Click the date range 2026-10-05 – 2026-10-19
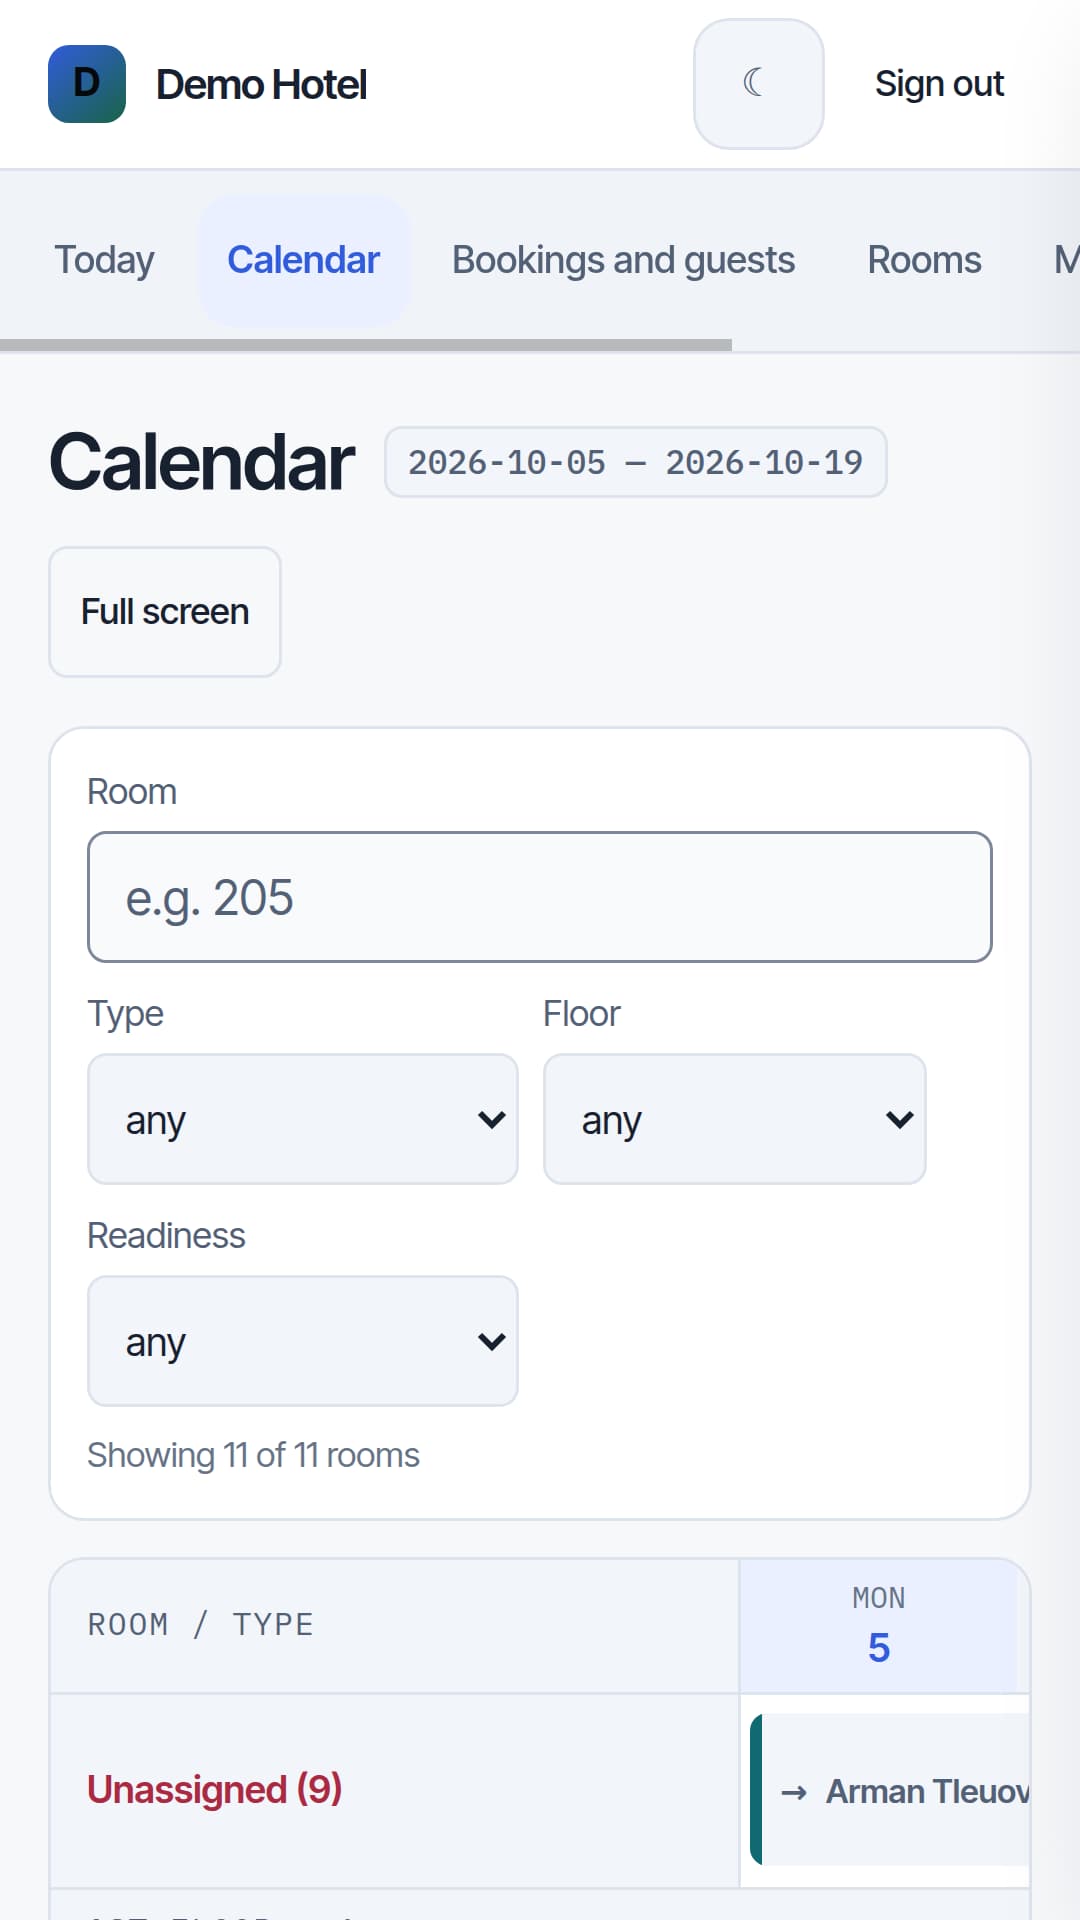The image size is (1080, 1920). [636, 462]
